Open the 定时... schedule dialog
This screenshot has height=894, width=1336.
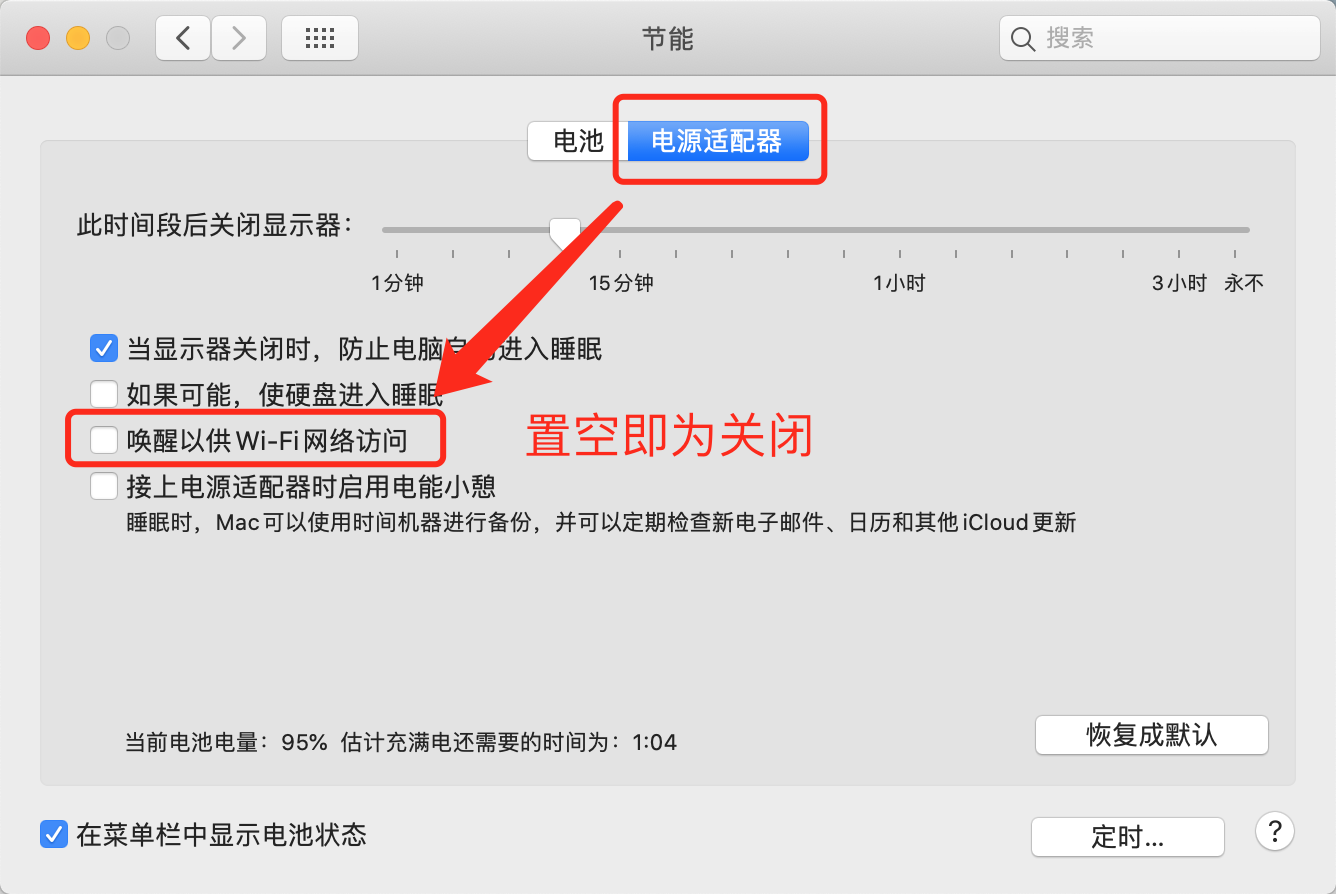1128,837
